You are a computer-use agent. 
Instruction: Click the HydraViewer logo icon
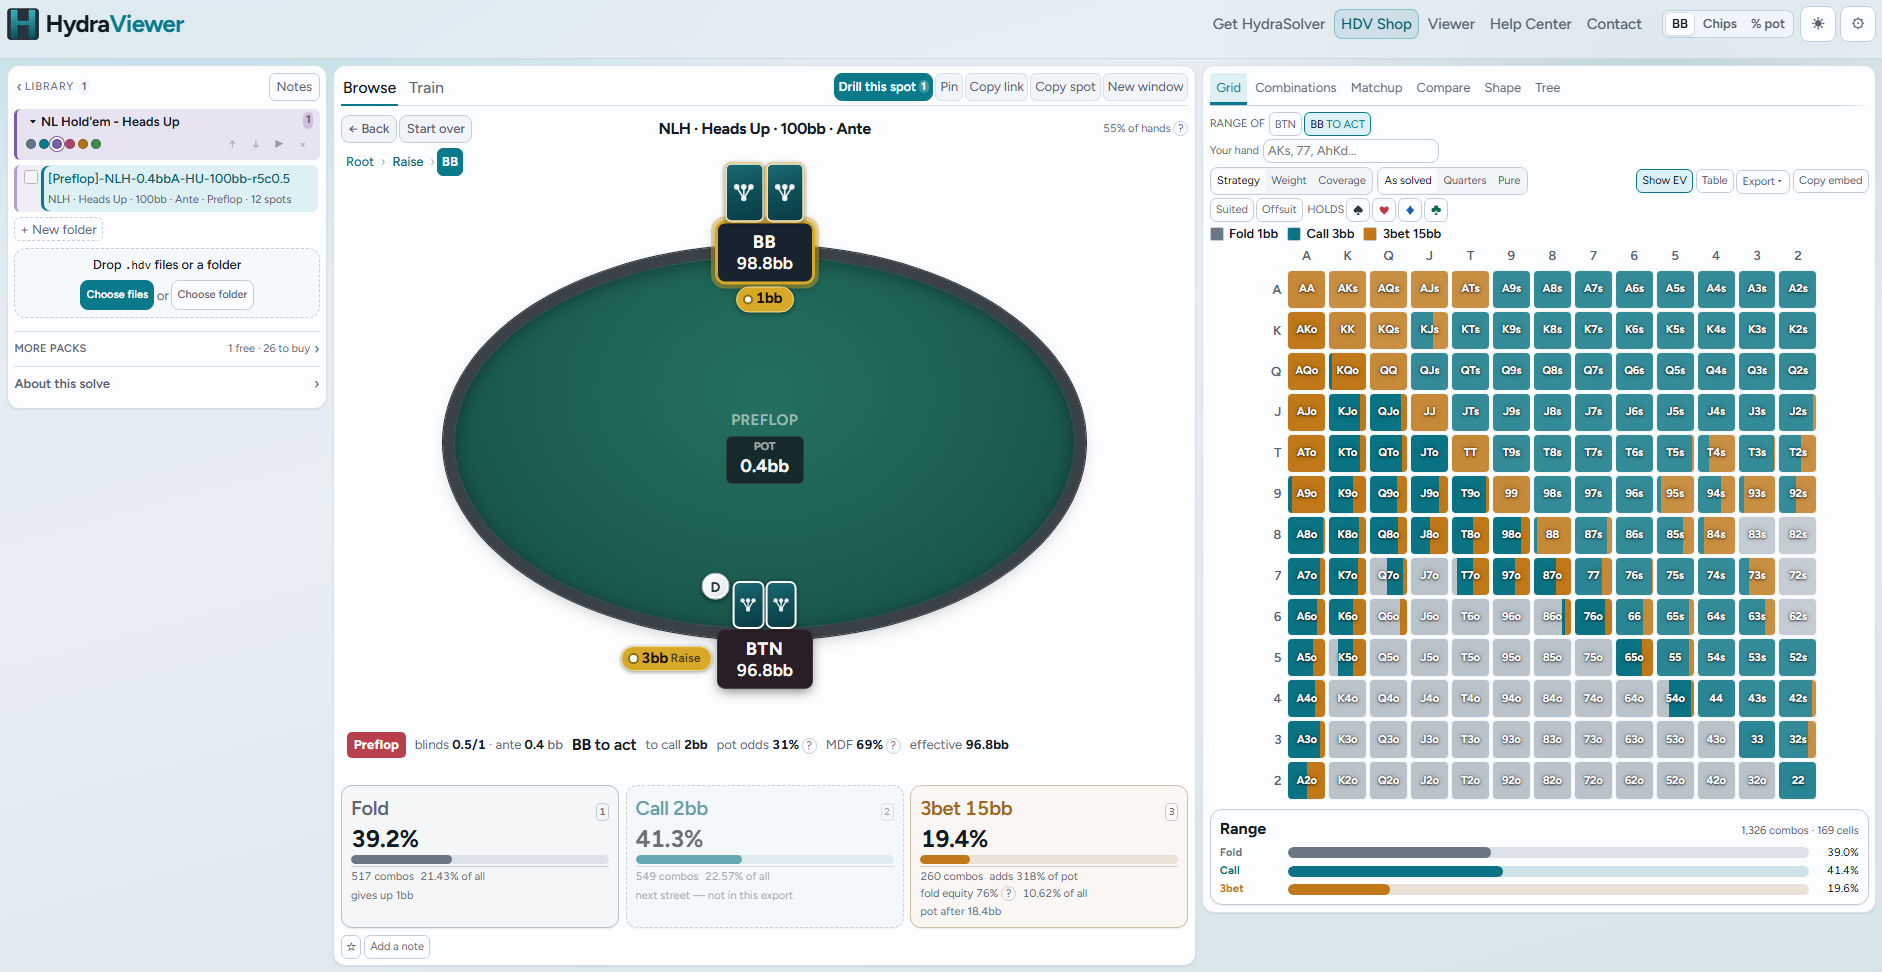(23, 24)
